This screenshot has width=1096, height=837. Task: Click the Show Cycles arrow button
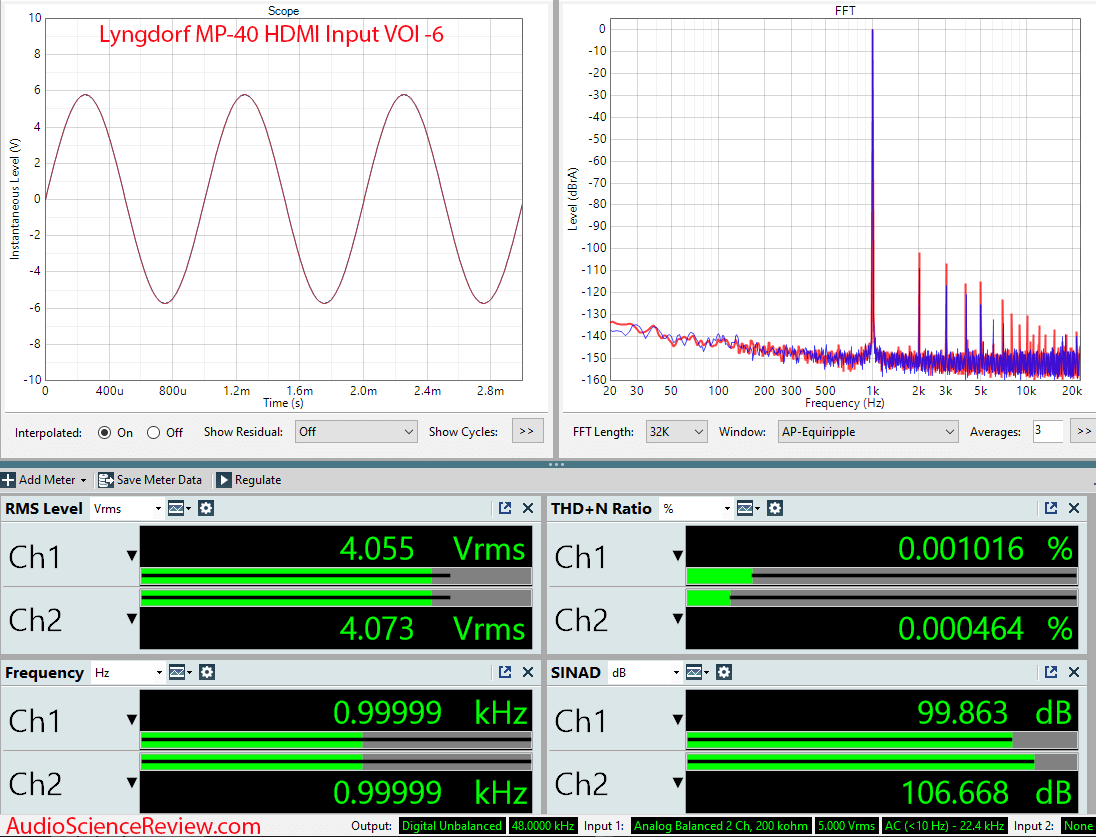[527, 432]
